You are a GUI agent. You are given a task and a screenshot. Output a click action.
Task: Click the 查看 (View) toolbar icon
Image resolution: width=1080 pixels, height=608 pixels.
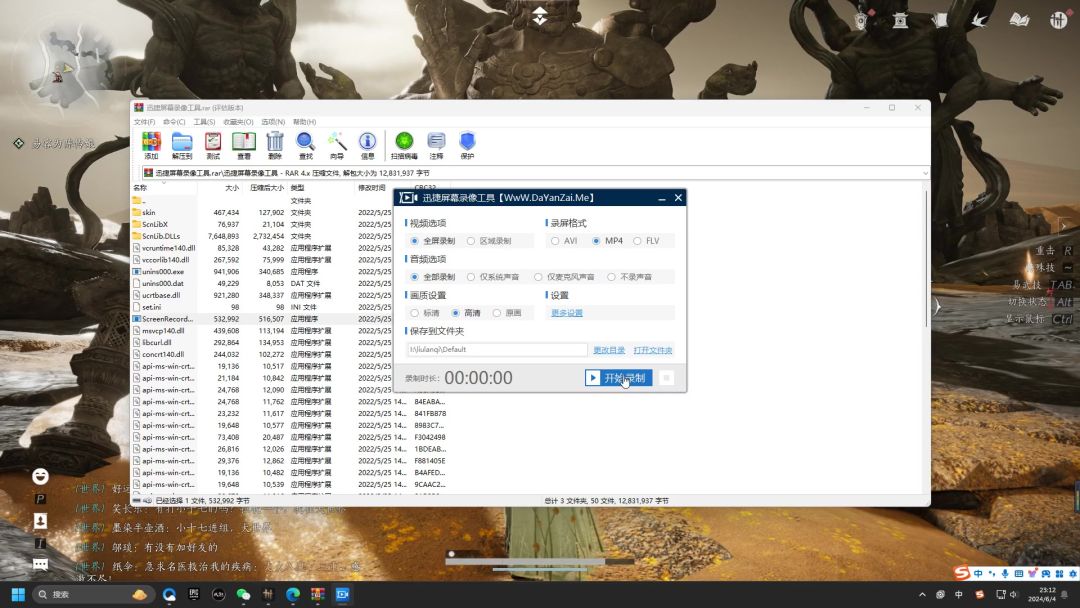point(244,145)
